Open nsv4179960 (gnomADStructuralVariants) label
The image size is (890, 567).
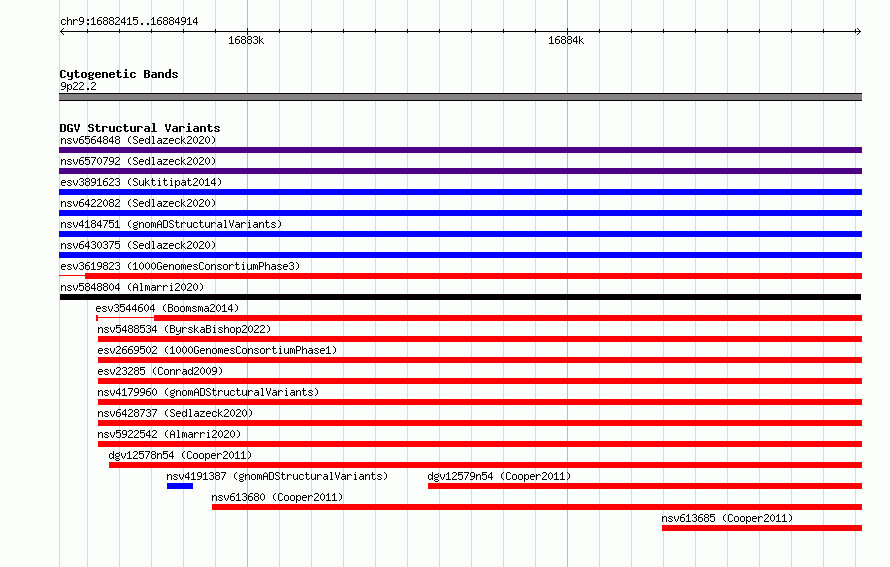tap(208, 392)
